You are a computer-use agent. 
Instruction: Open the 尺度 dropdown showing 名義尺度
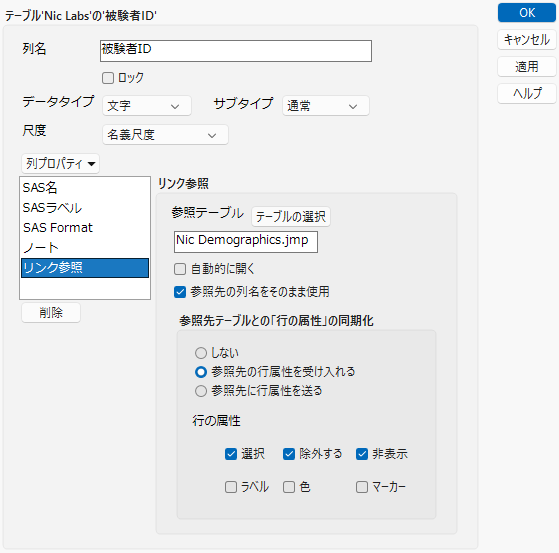pos(165,135)
